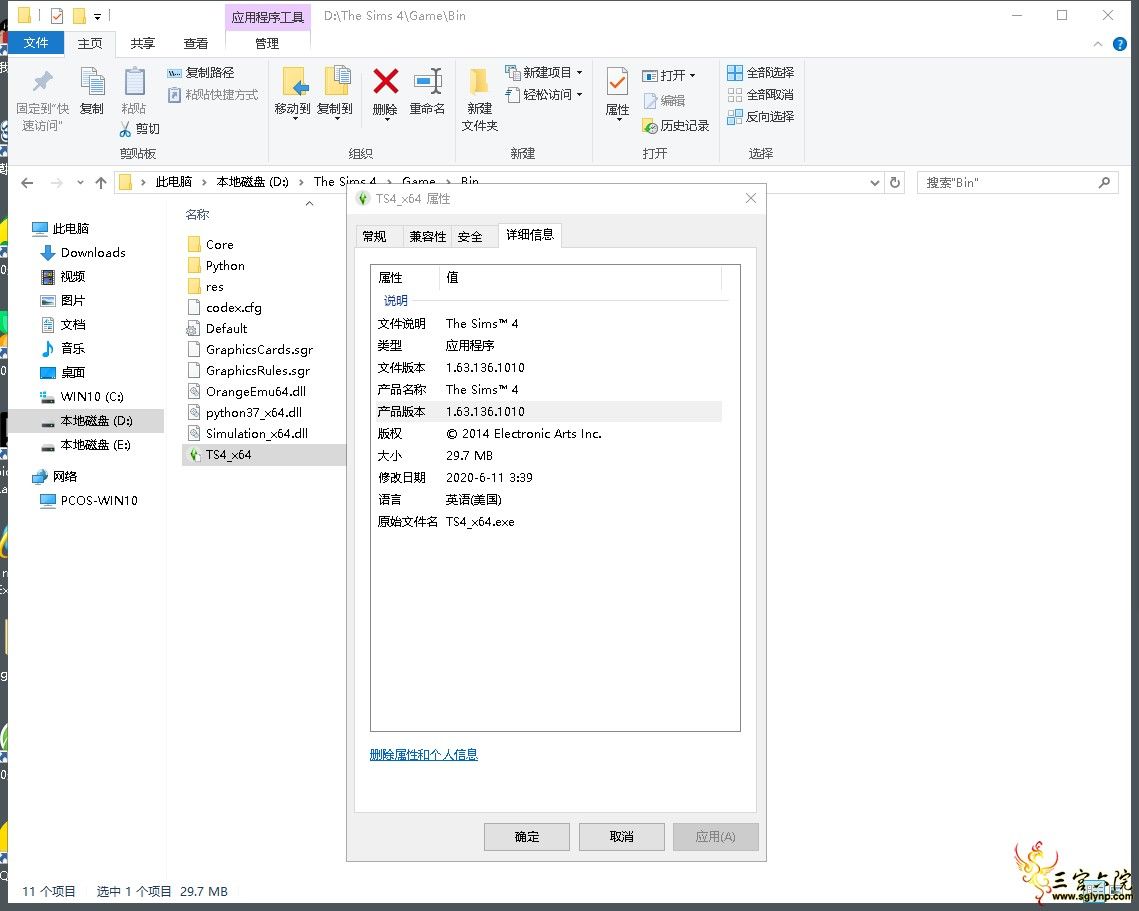Screen dimensions: 1139x911
Task: Select the File version (文件版本) row
Action: [x=548, y=368]
